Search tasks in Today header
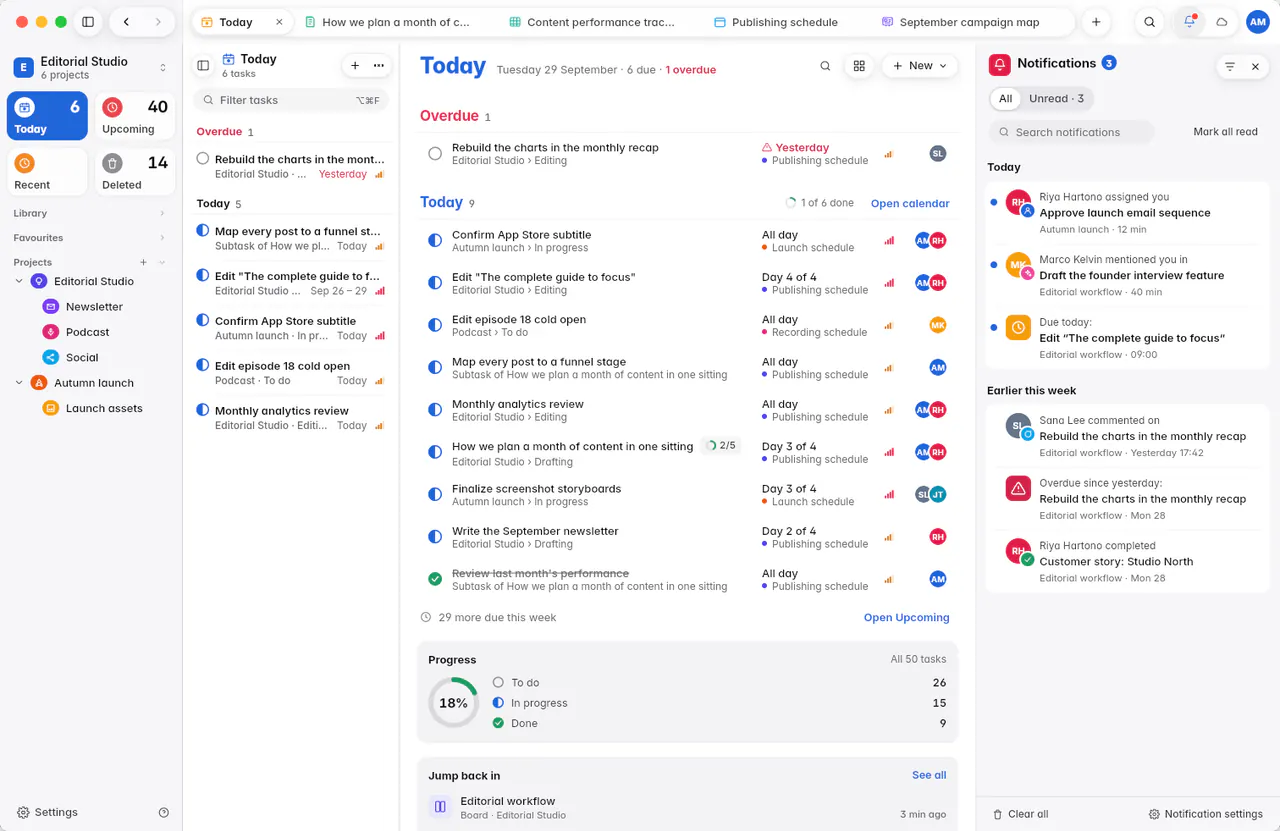Image resolution: width=1280 pixels, height=831 pixels. [825, 66]
